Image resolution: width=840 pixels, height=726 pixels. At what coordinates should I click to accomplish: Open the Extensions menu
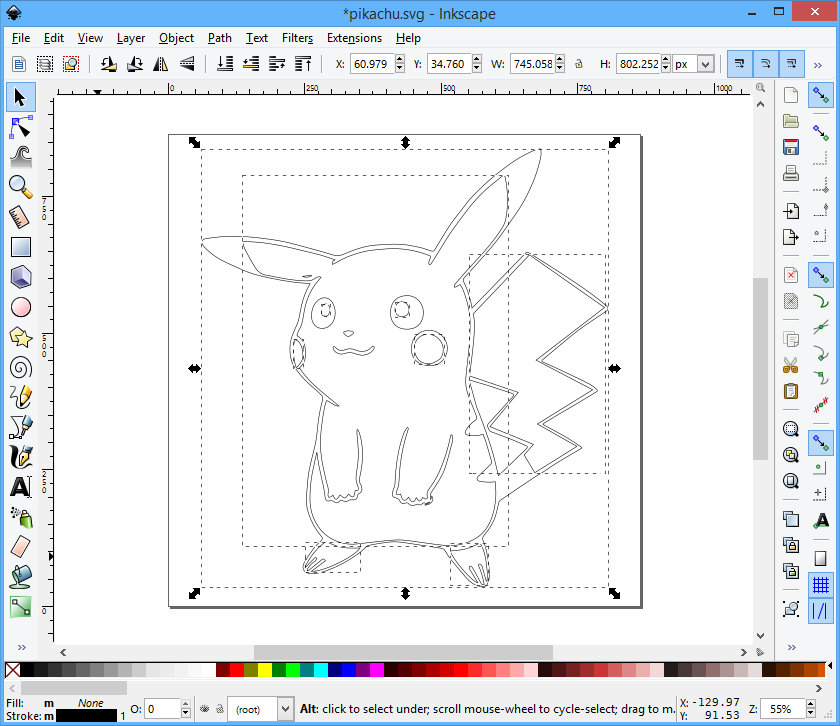tap(354, 38)
